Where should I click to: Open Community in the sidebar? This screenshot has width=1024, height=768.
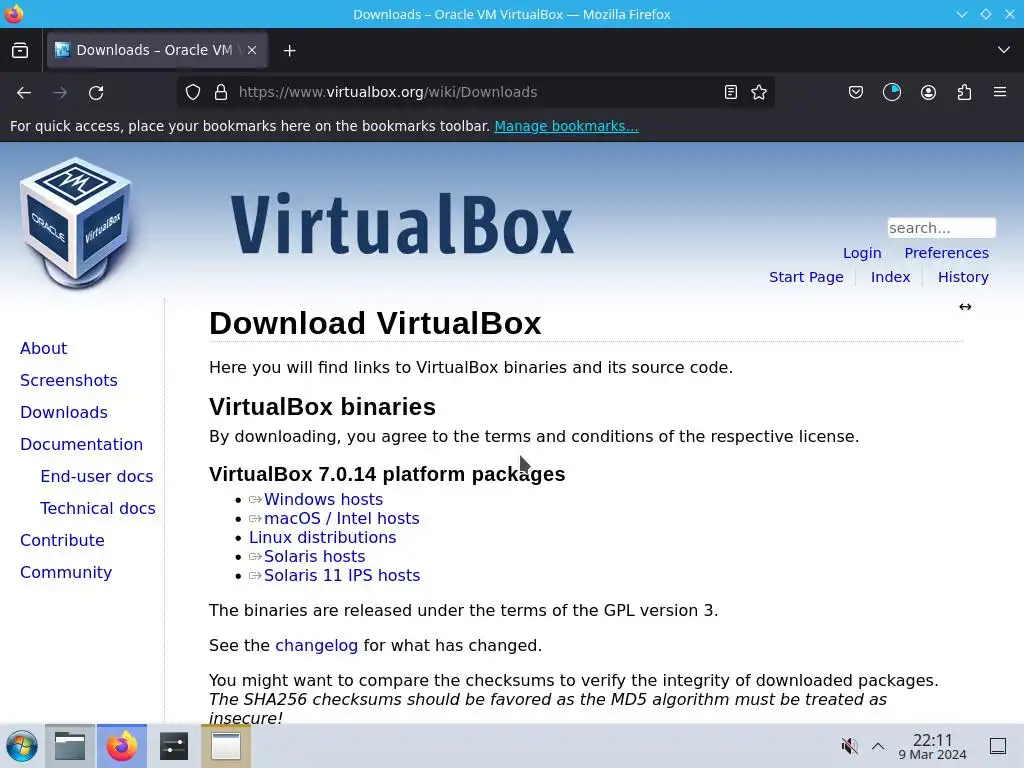[x=66, y=572]
